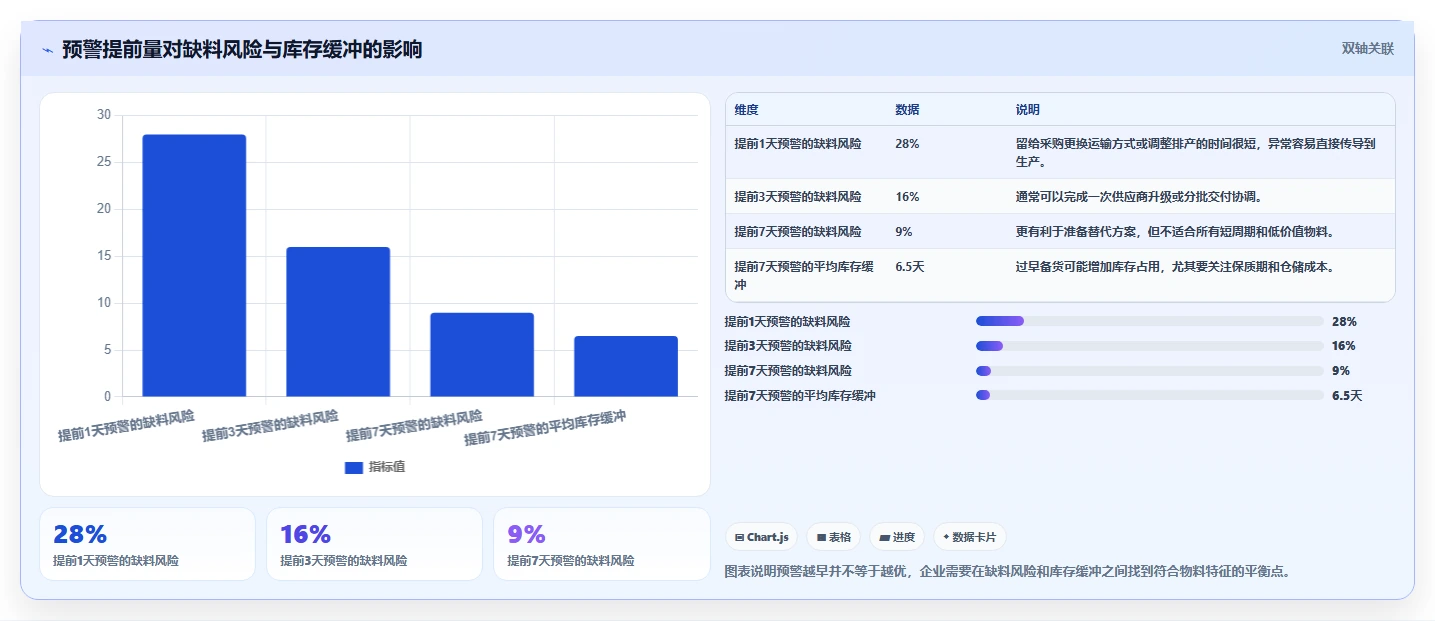This screenshot has height=621, width=1435.
Task: Select the Chart.js tag
Action: 762,537
